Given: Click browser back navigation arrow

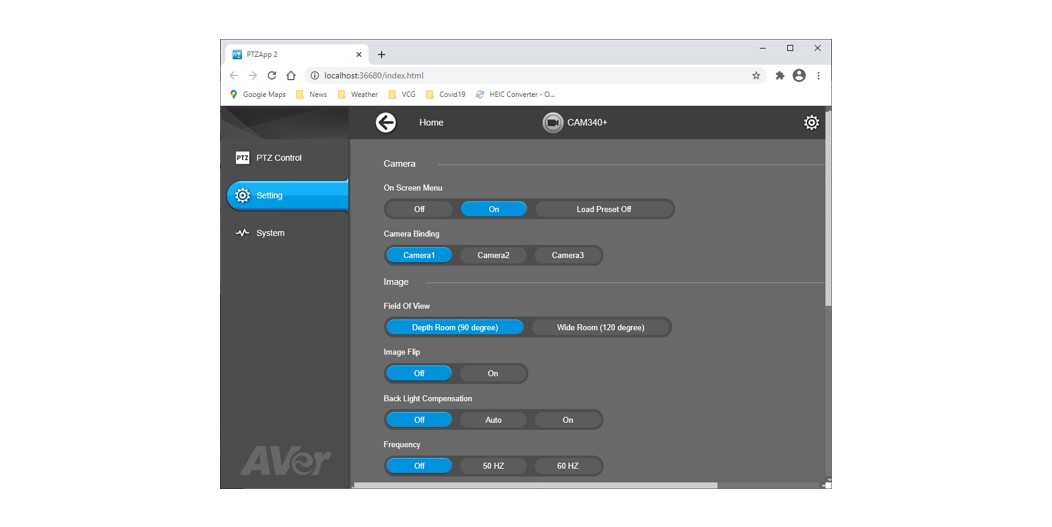Looking at the screenshot, I should [233, 75].
